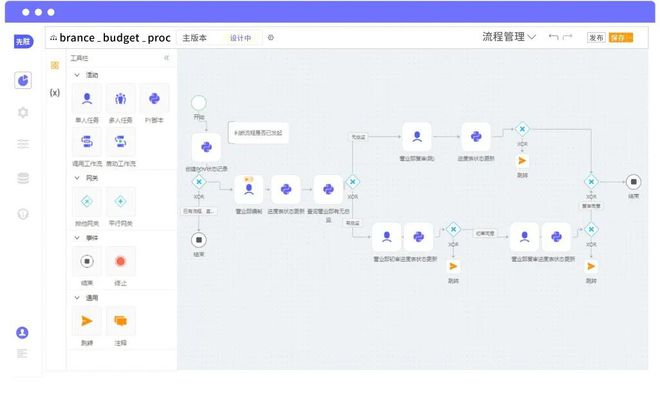Select the end event tool icon
Screen dimensions: 660x399
[87, 261]
